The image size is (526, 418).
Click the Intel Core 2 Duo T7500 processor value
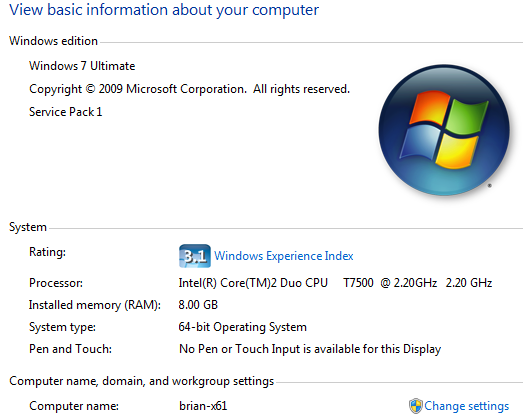(335, 283)
